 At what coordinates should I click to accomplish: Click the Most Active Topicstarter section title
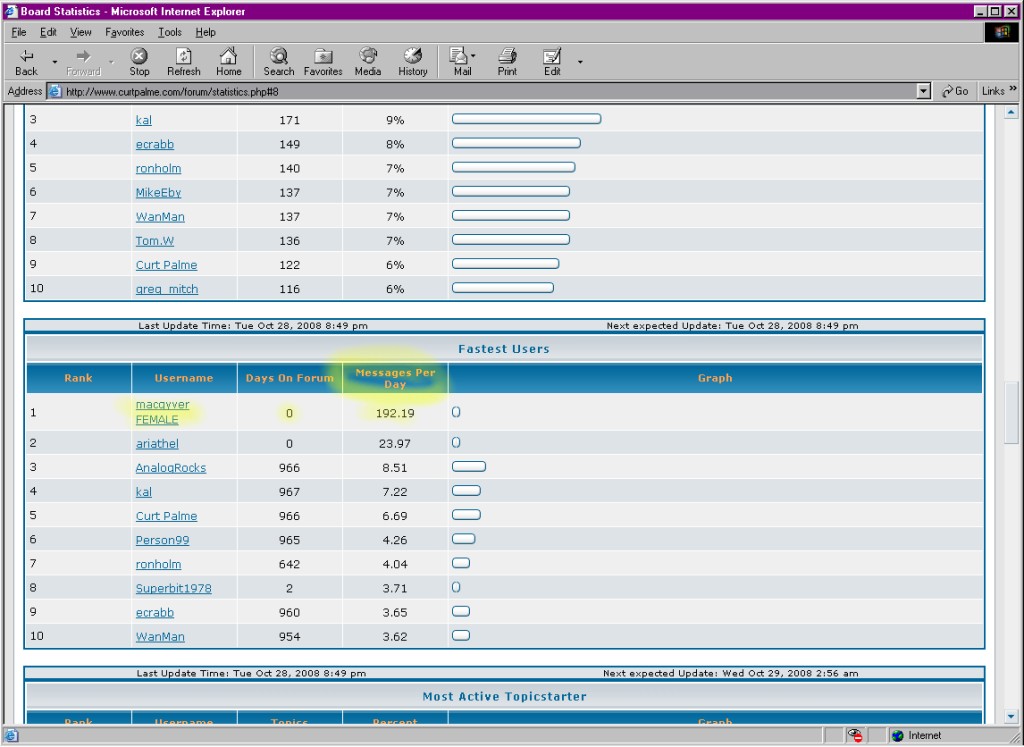(x=504, y=697)
